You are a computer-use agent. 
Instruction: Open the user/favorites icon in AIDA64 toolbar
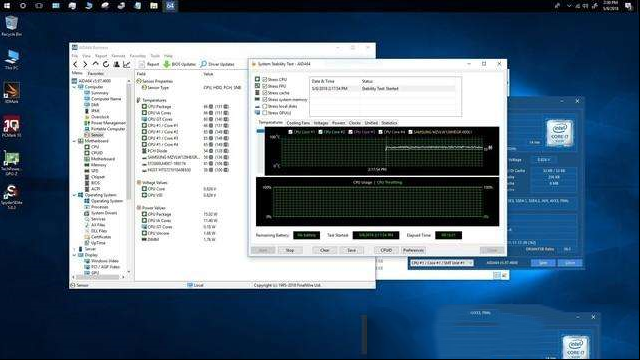[x=116, y=64]
